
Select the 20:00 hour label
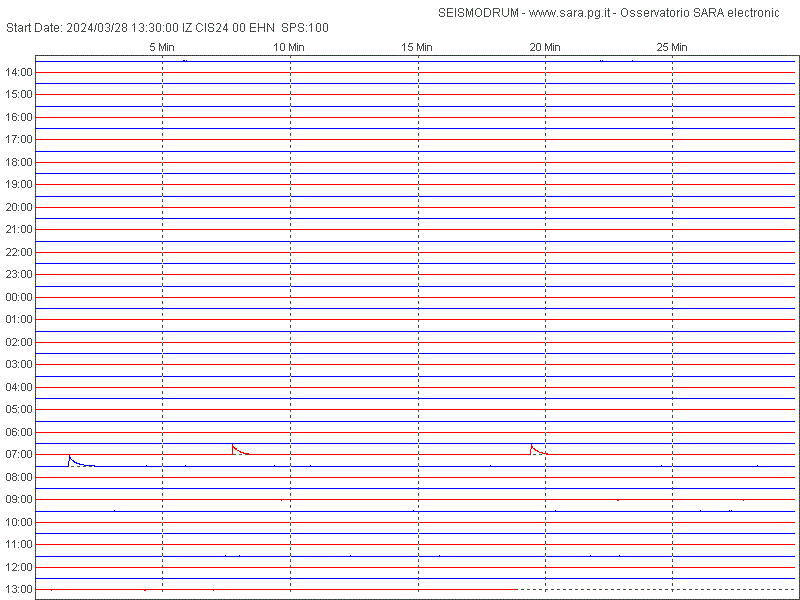pyautogui.click(x=19, y=207)
